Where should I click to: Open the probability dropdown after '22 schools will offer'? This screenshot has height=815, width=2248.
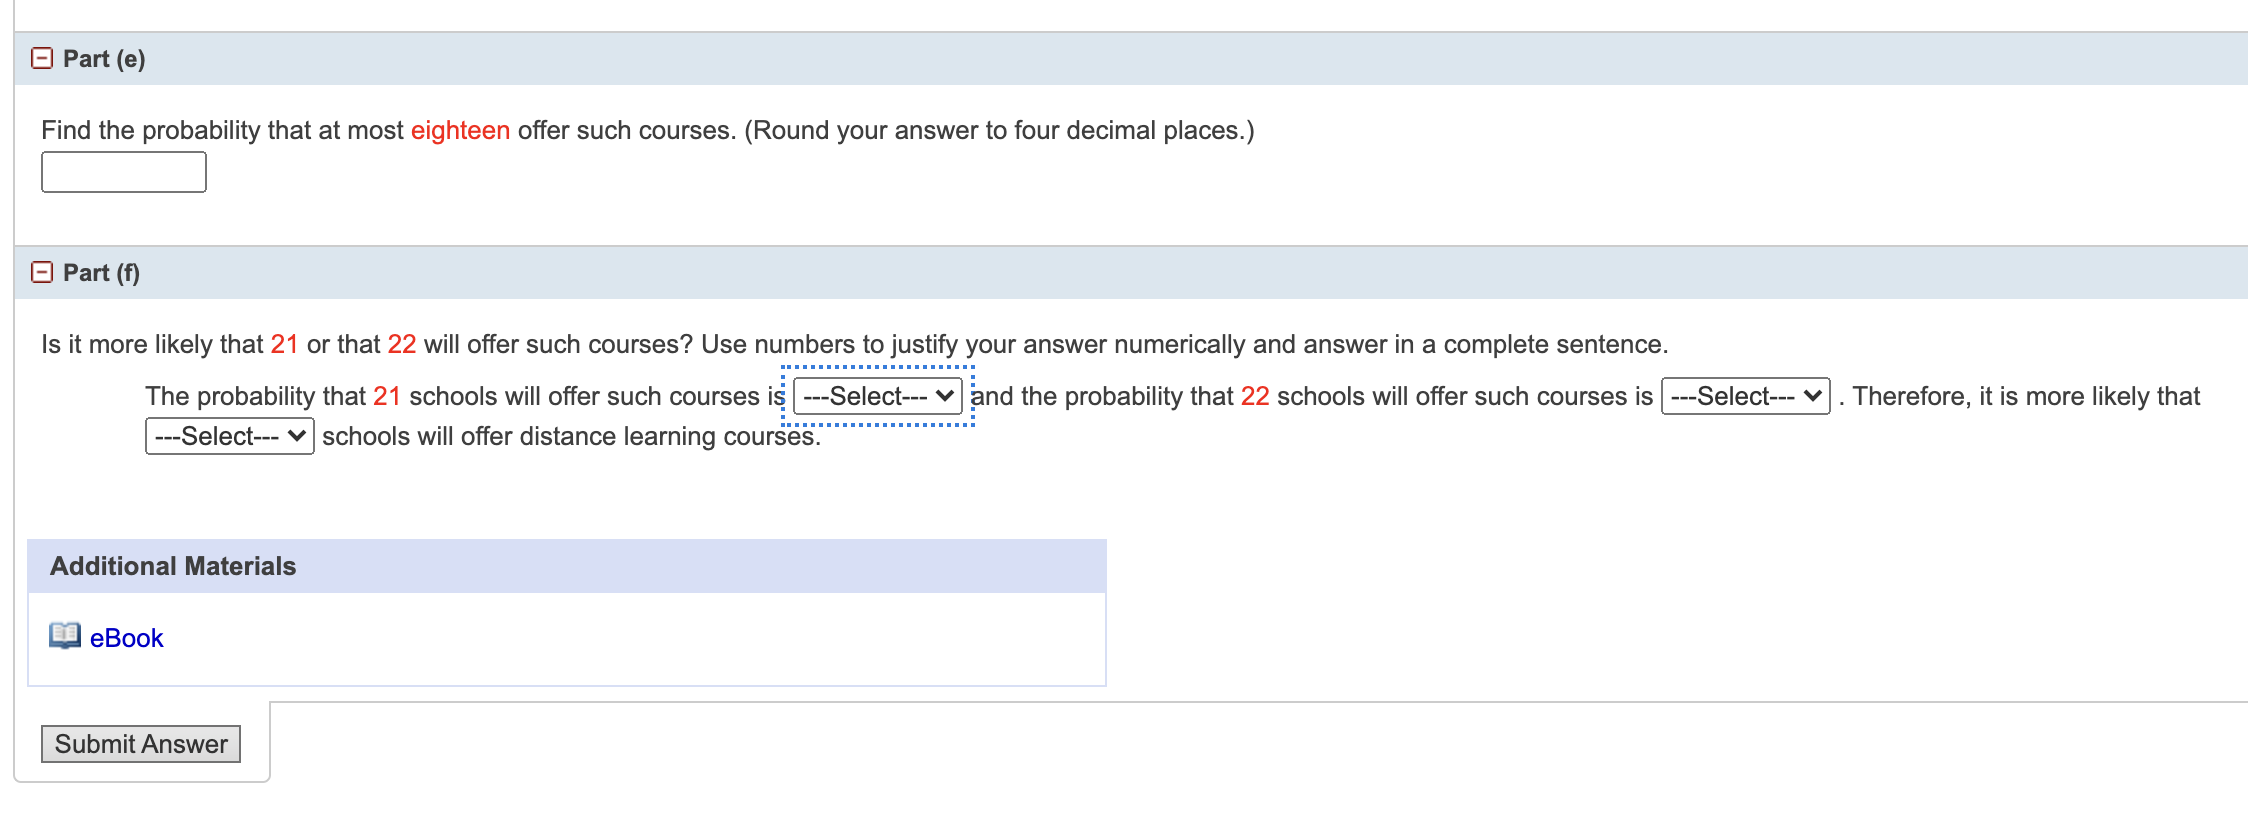(x=1742, y=396)
